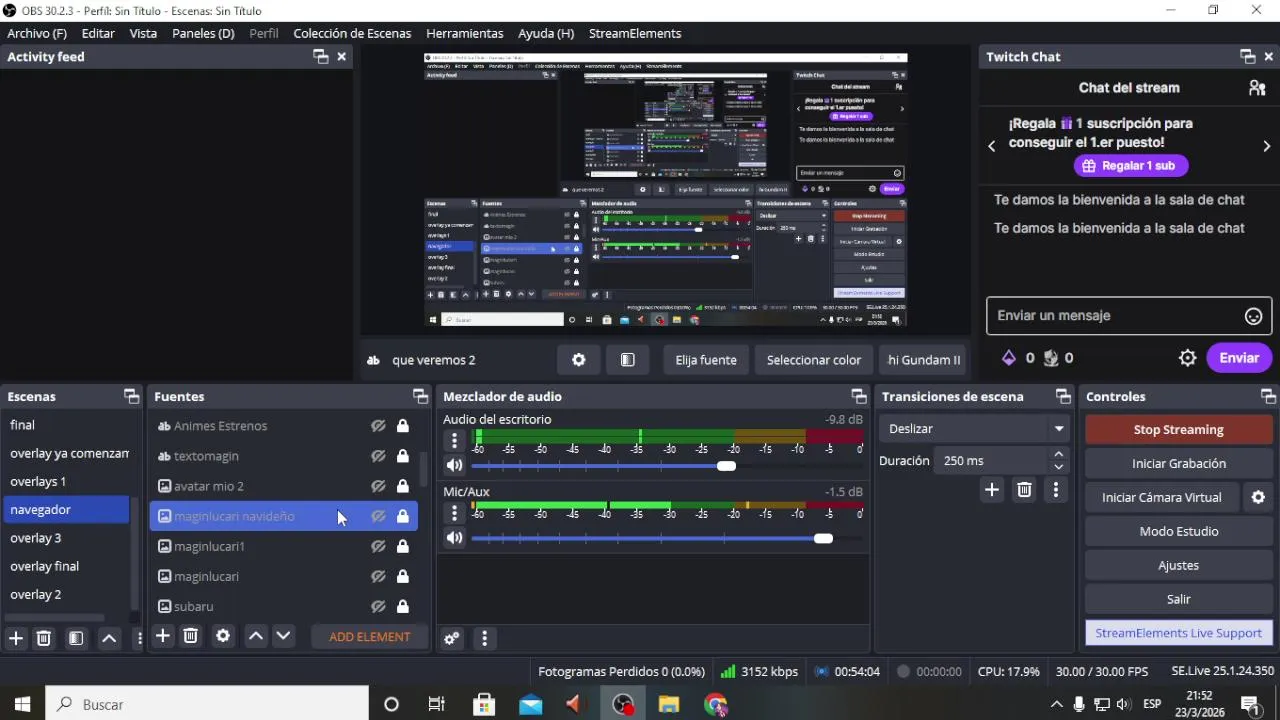Add a source with plus in Fuentes
This screenshot has width=1280, height=720.
coord(163,636)
